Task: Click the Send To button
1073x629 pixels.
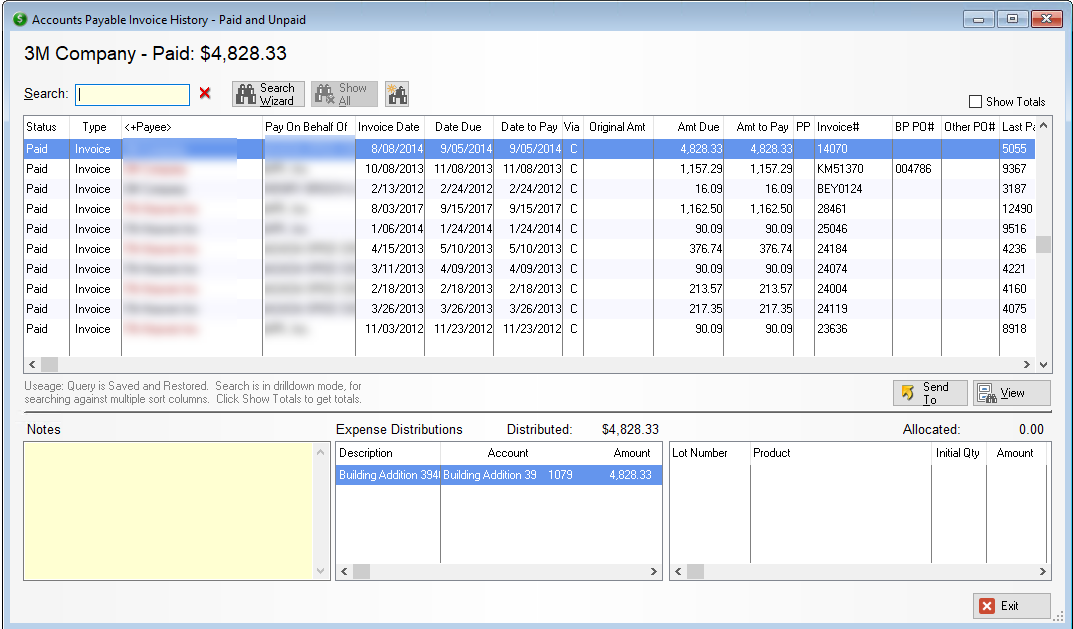Action: tap(930, 393)
